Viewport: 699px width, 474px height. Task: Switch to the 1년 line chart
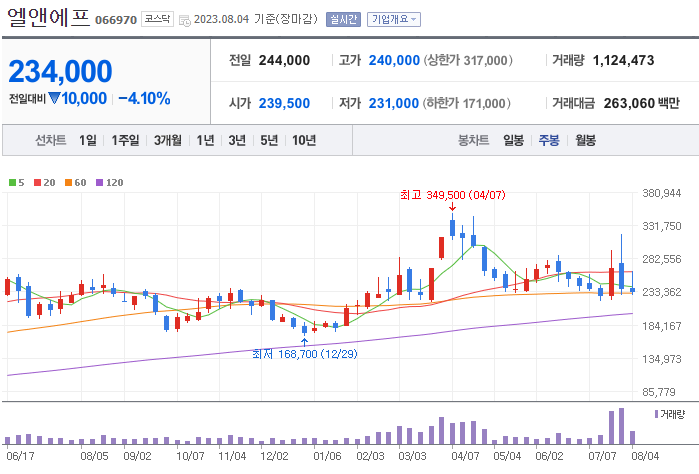coord(206,140)
